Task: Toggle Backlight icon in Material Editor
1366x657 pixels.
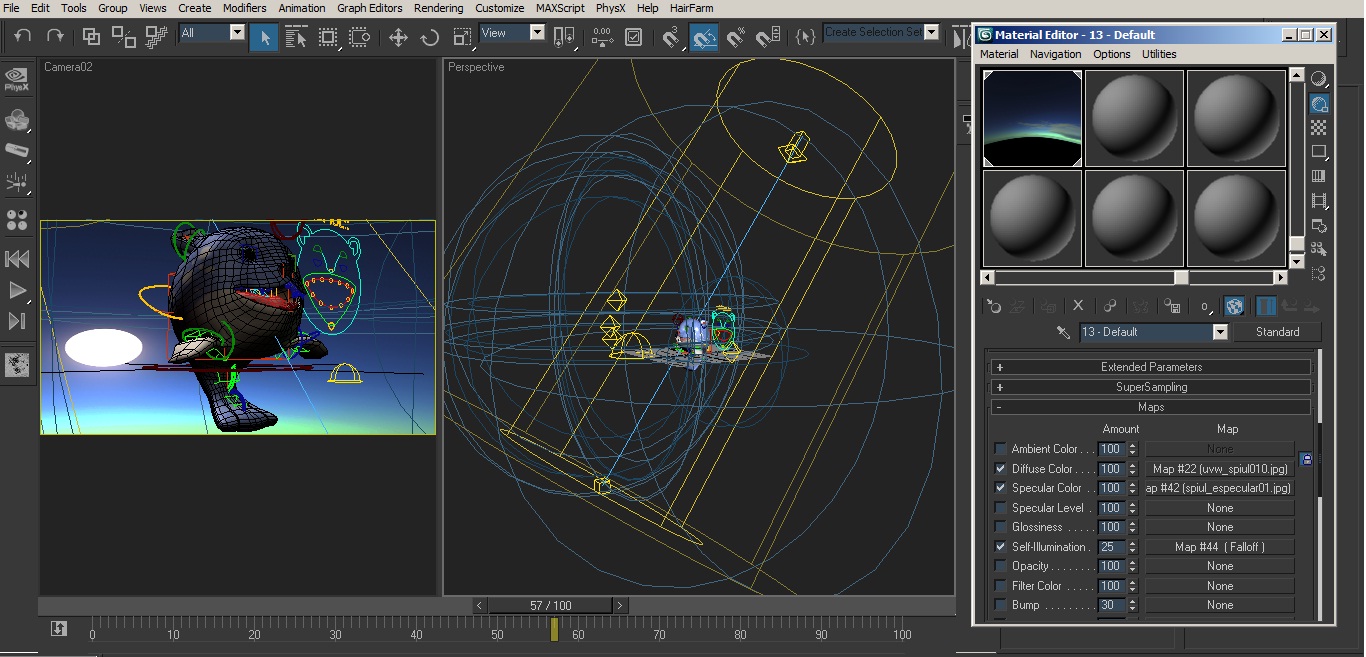Action: point(1319,103)
